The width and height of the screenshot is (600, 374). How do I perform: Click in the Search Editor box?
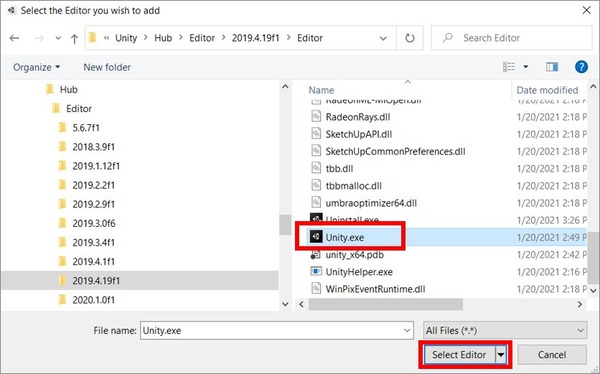pyautogui.click(x=512, y=38)
